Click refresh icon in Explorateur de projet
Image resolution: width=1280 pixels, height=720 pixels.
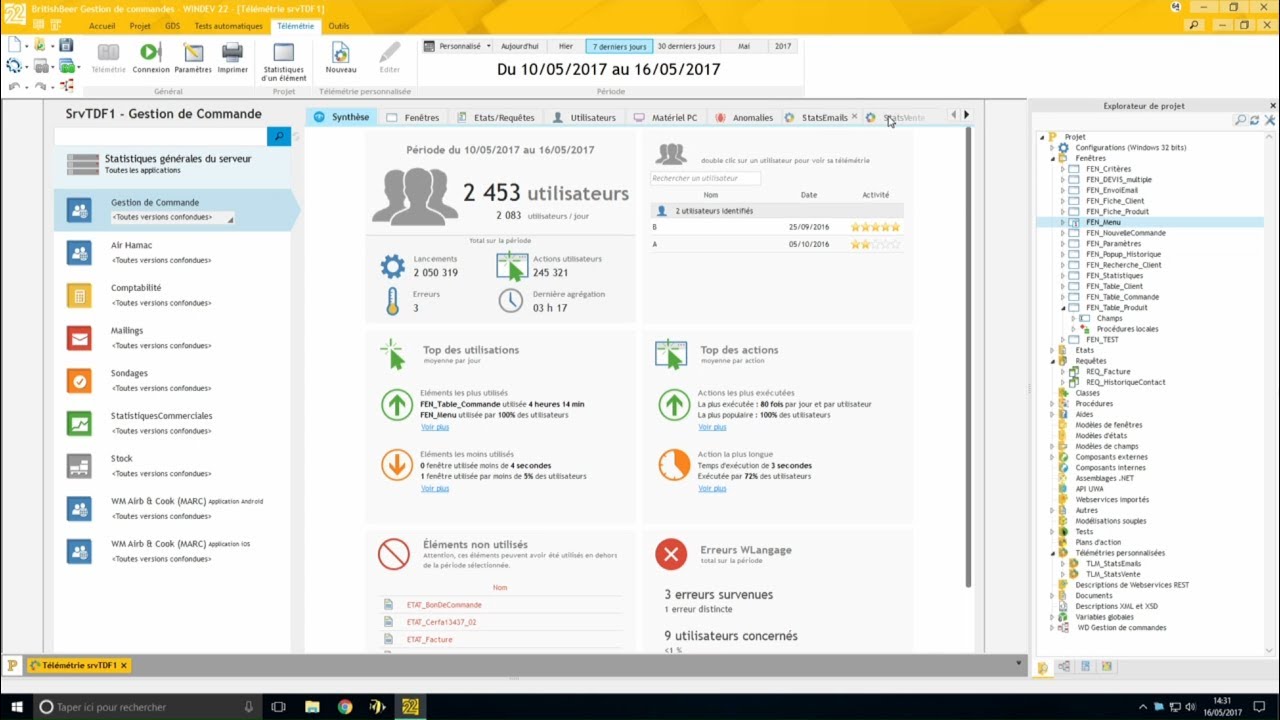pos(1254,120)
